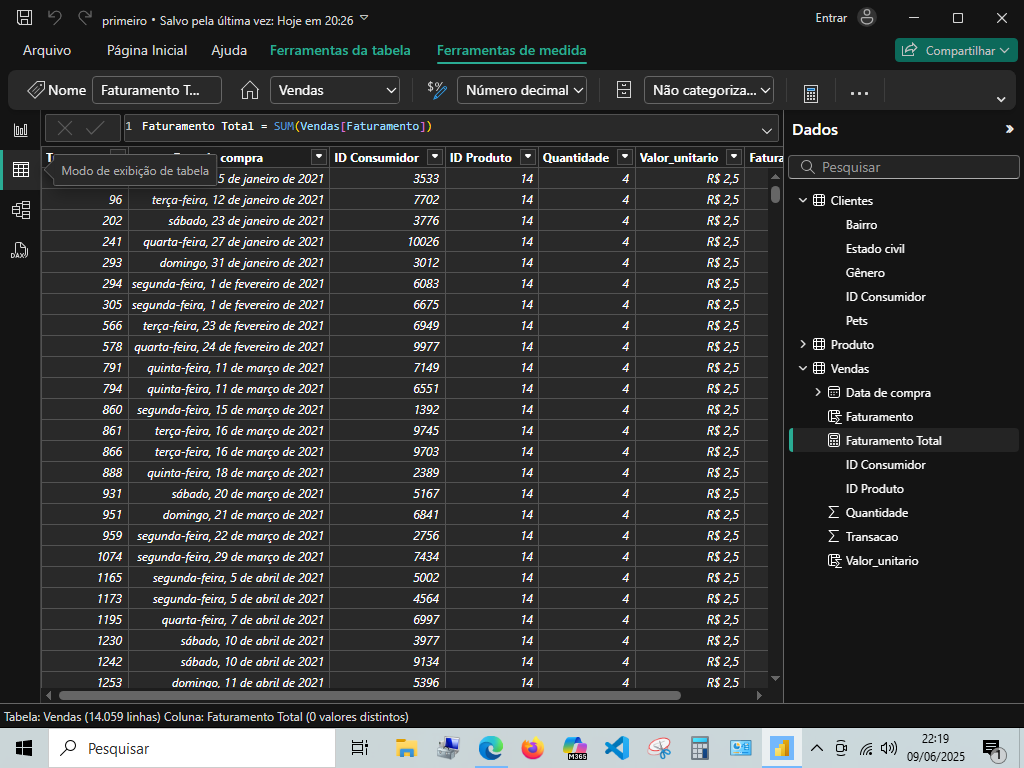The image size is (1024, 768).
Task: Expand the Data de compra hierarchy
Action: tap(818, 392)
